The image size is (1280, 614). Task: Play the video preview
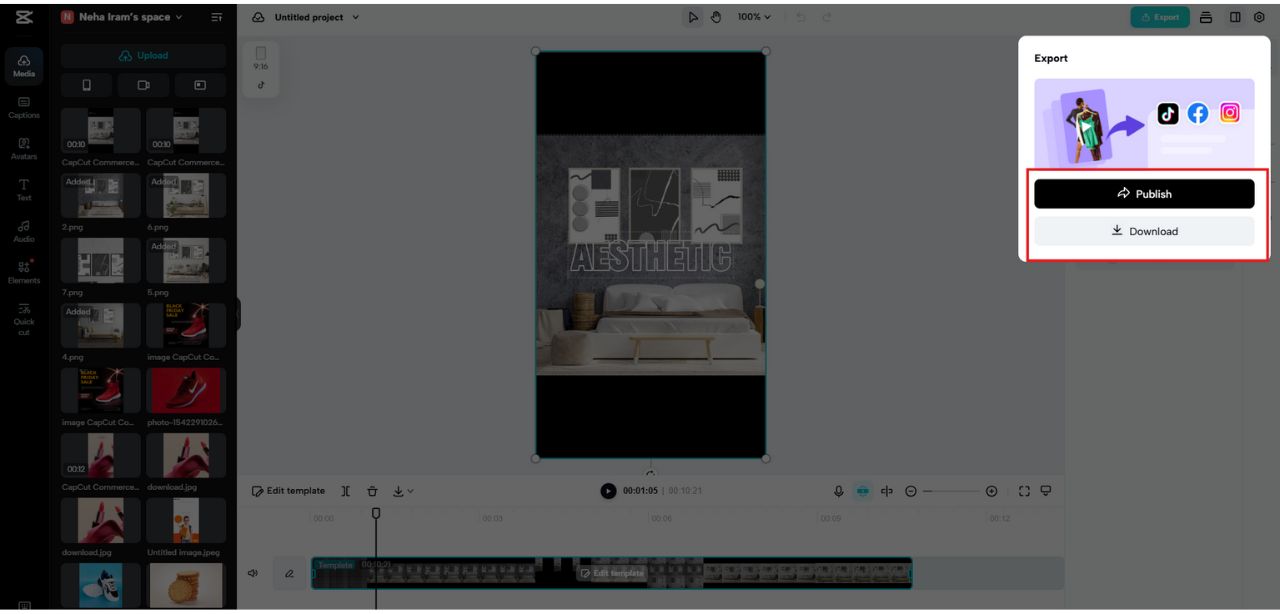(x=608, y=491)
